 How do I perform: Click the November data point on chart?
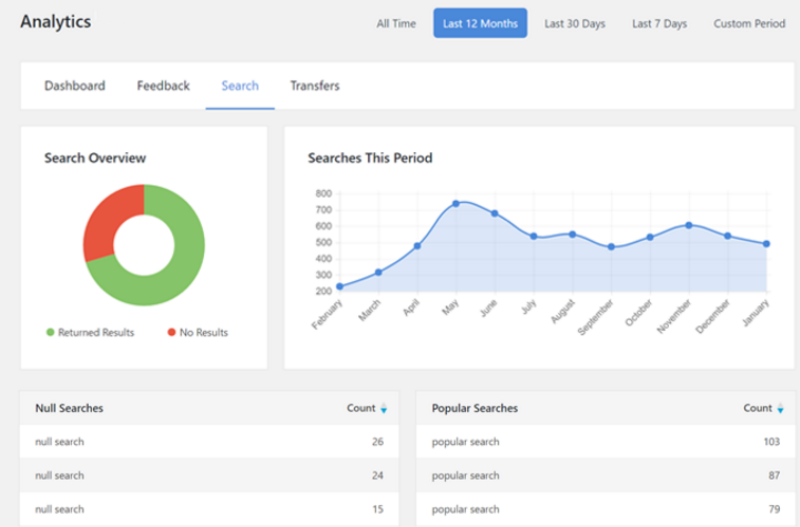689,225
